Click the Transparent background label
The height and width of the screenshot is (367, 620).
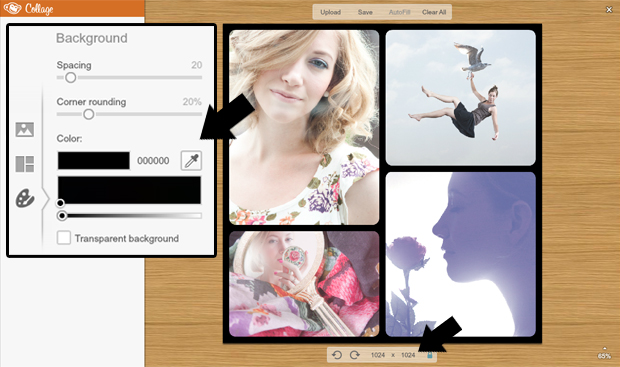127,238
